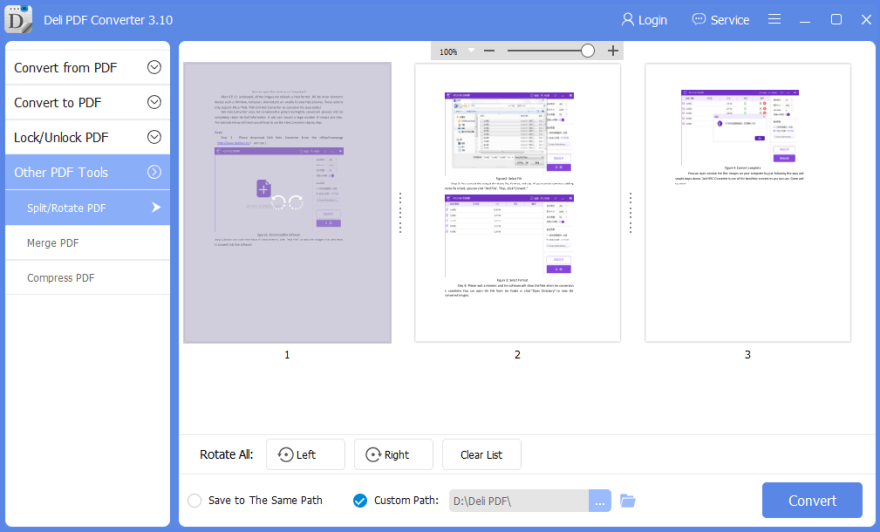The width and height of the screenshot is (880, 532).
Task: Click the arrow beside Split/Rotate PDF
Action: 156,208
